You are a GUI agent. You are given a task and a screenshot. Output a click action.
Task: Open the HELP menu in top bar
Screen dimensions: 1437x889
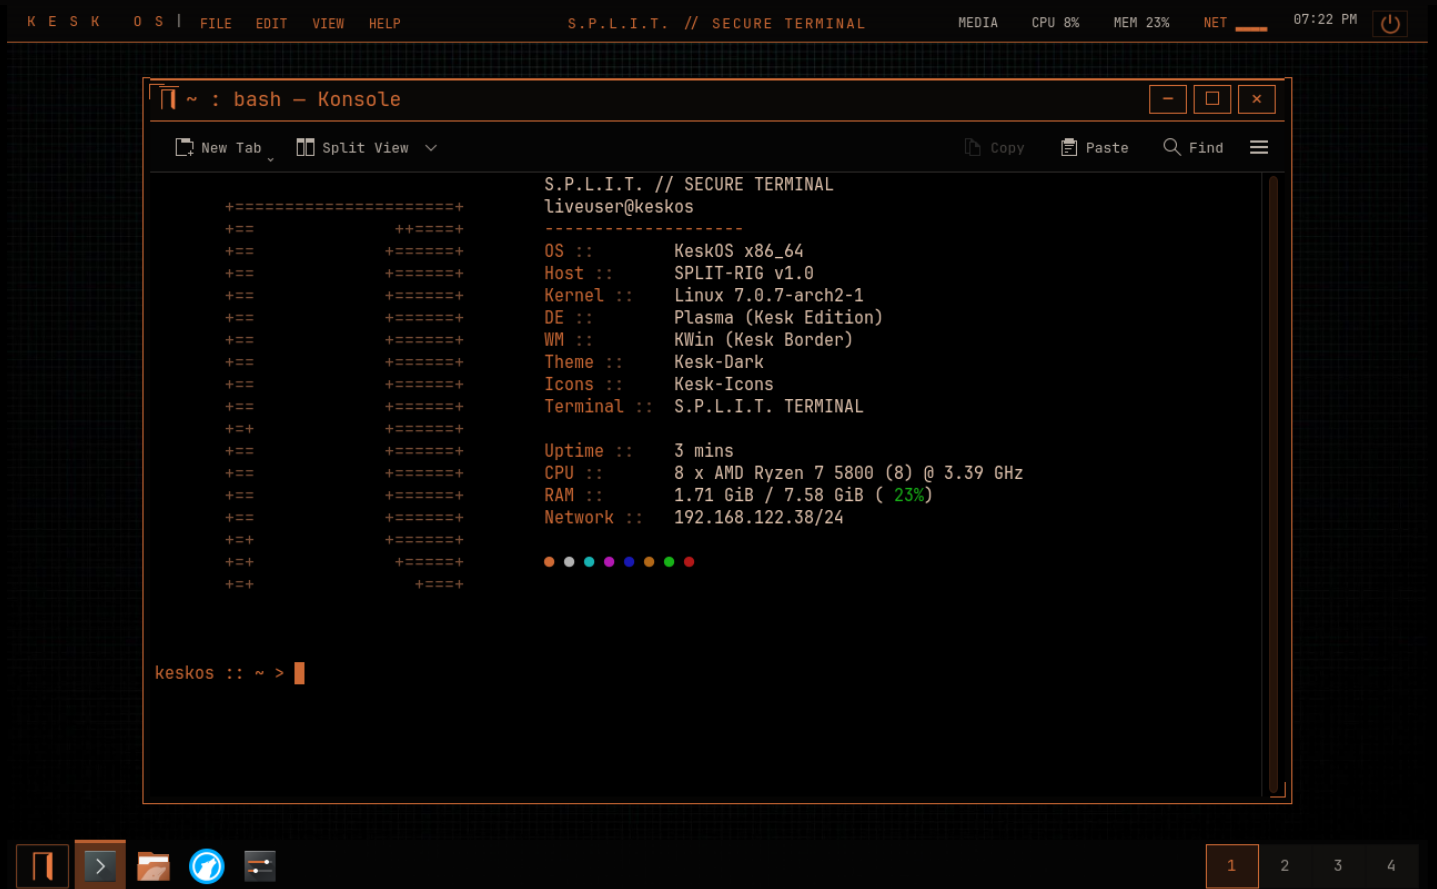[384, 23]
